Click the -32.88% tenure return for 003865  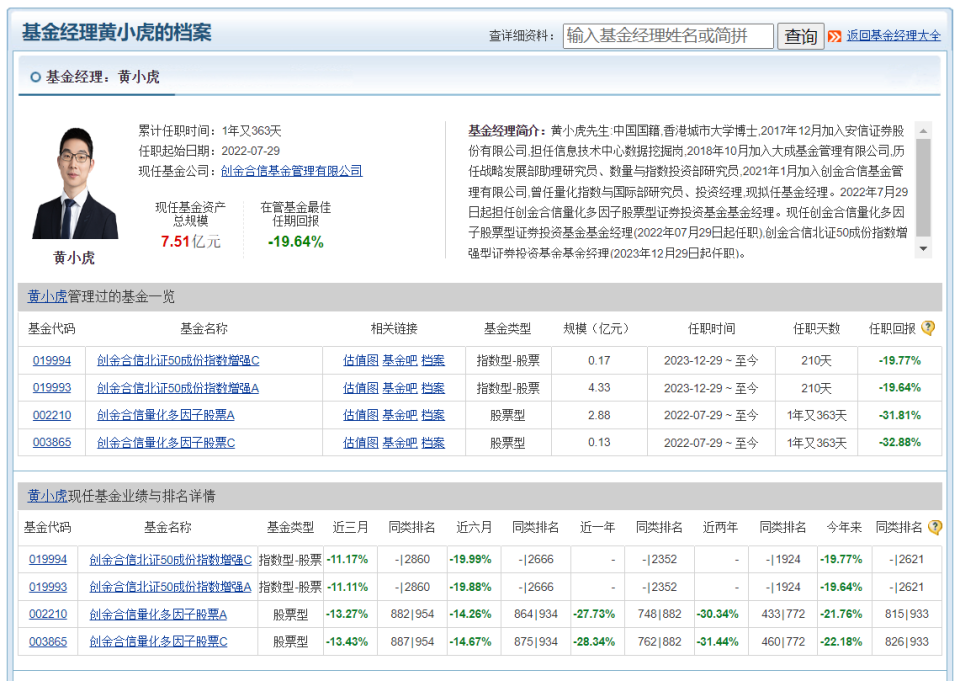(899, 442)
